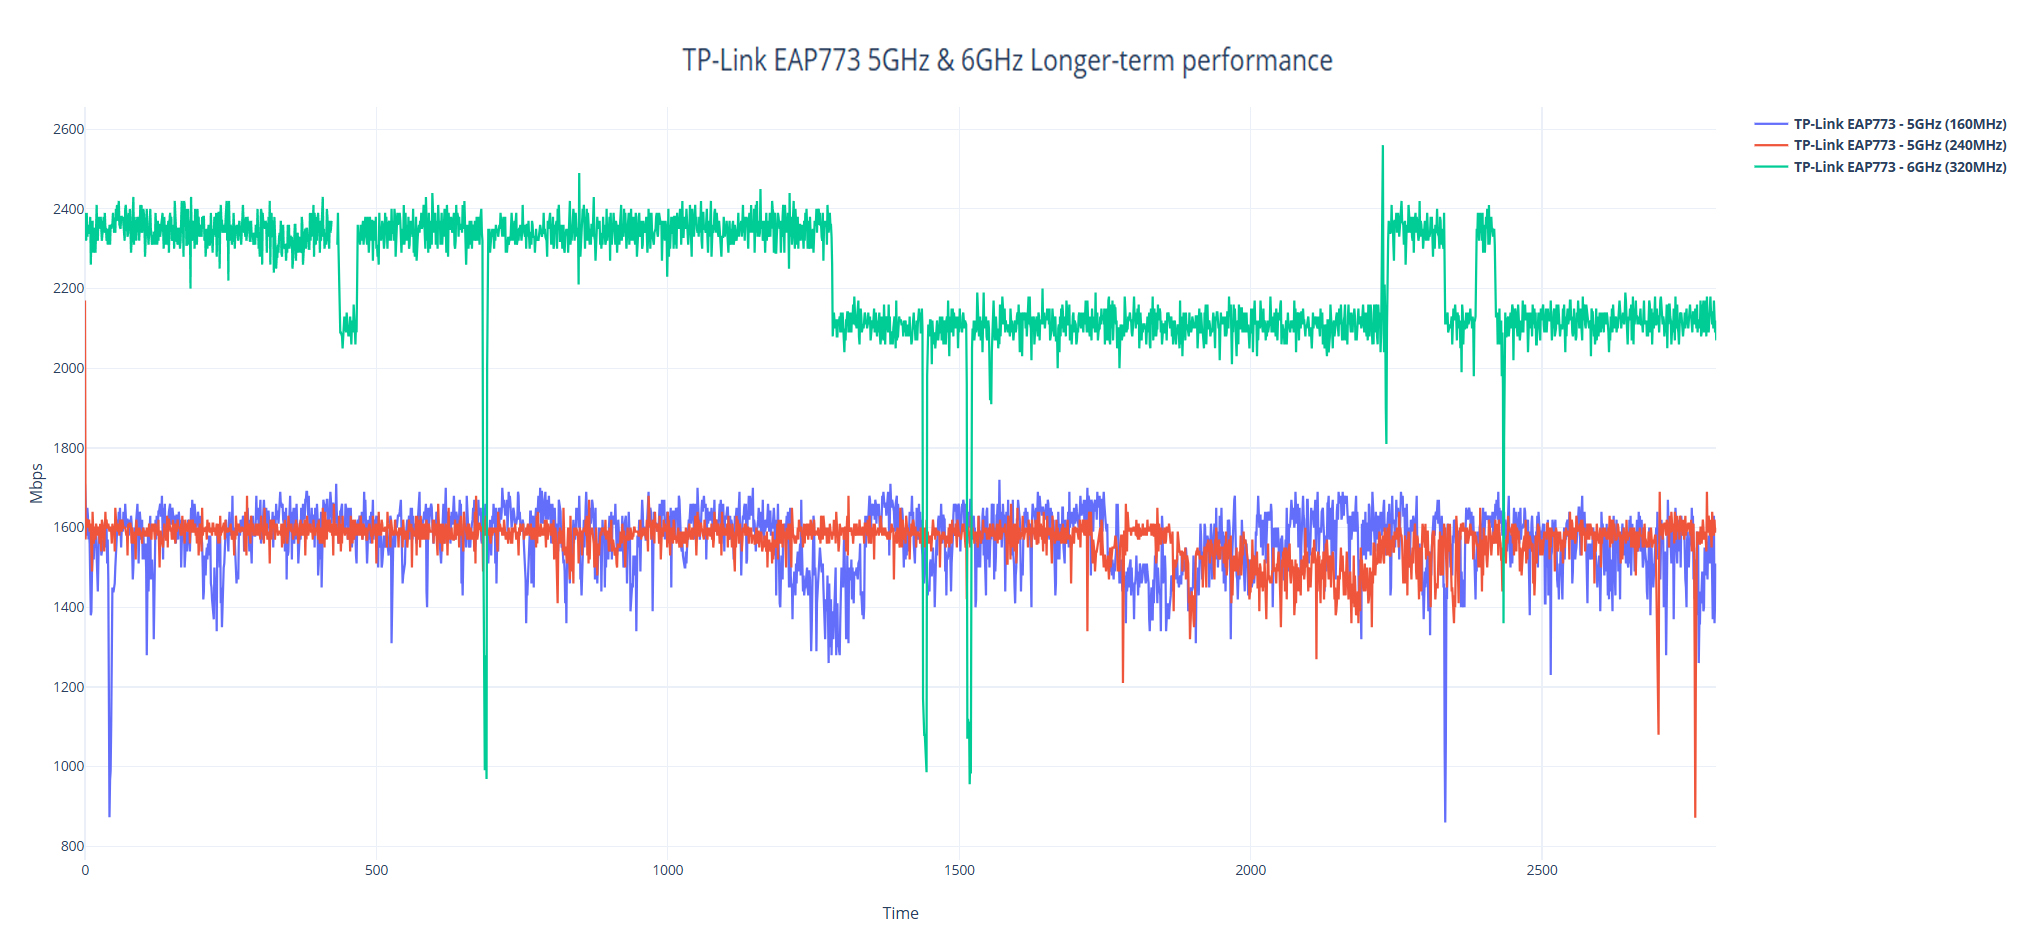Screen dimensions: 2026x948
Task: Click the x-axis tick label 2500
Action: tap(1542, 870)
